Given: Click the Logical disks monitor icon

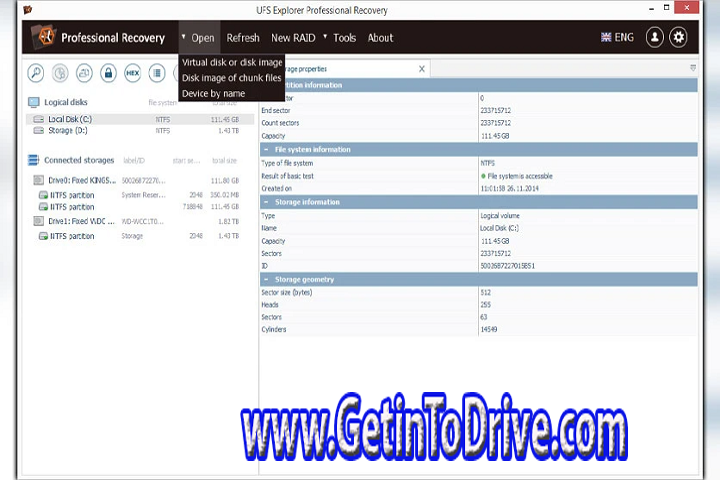Looking at the screenshot, I should click(x=34, y=102).
